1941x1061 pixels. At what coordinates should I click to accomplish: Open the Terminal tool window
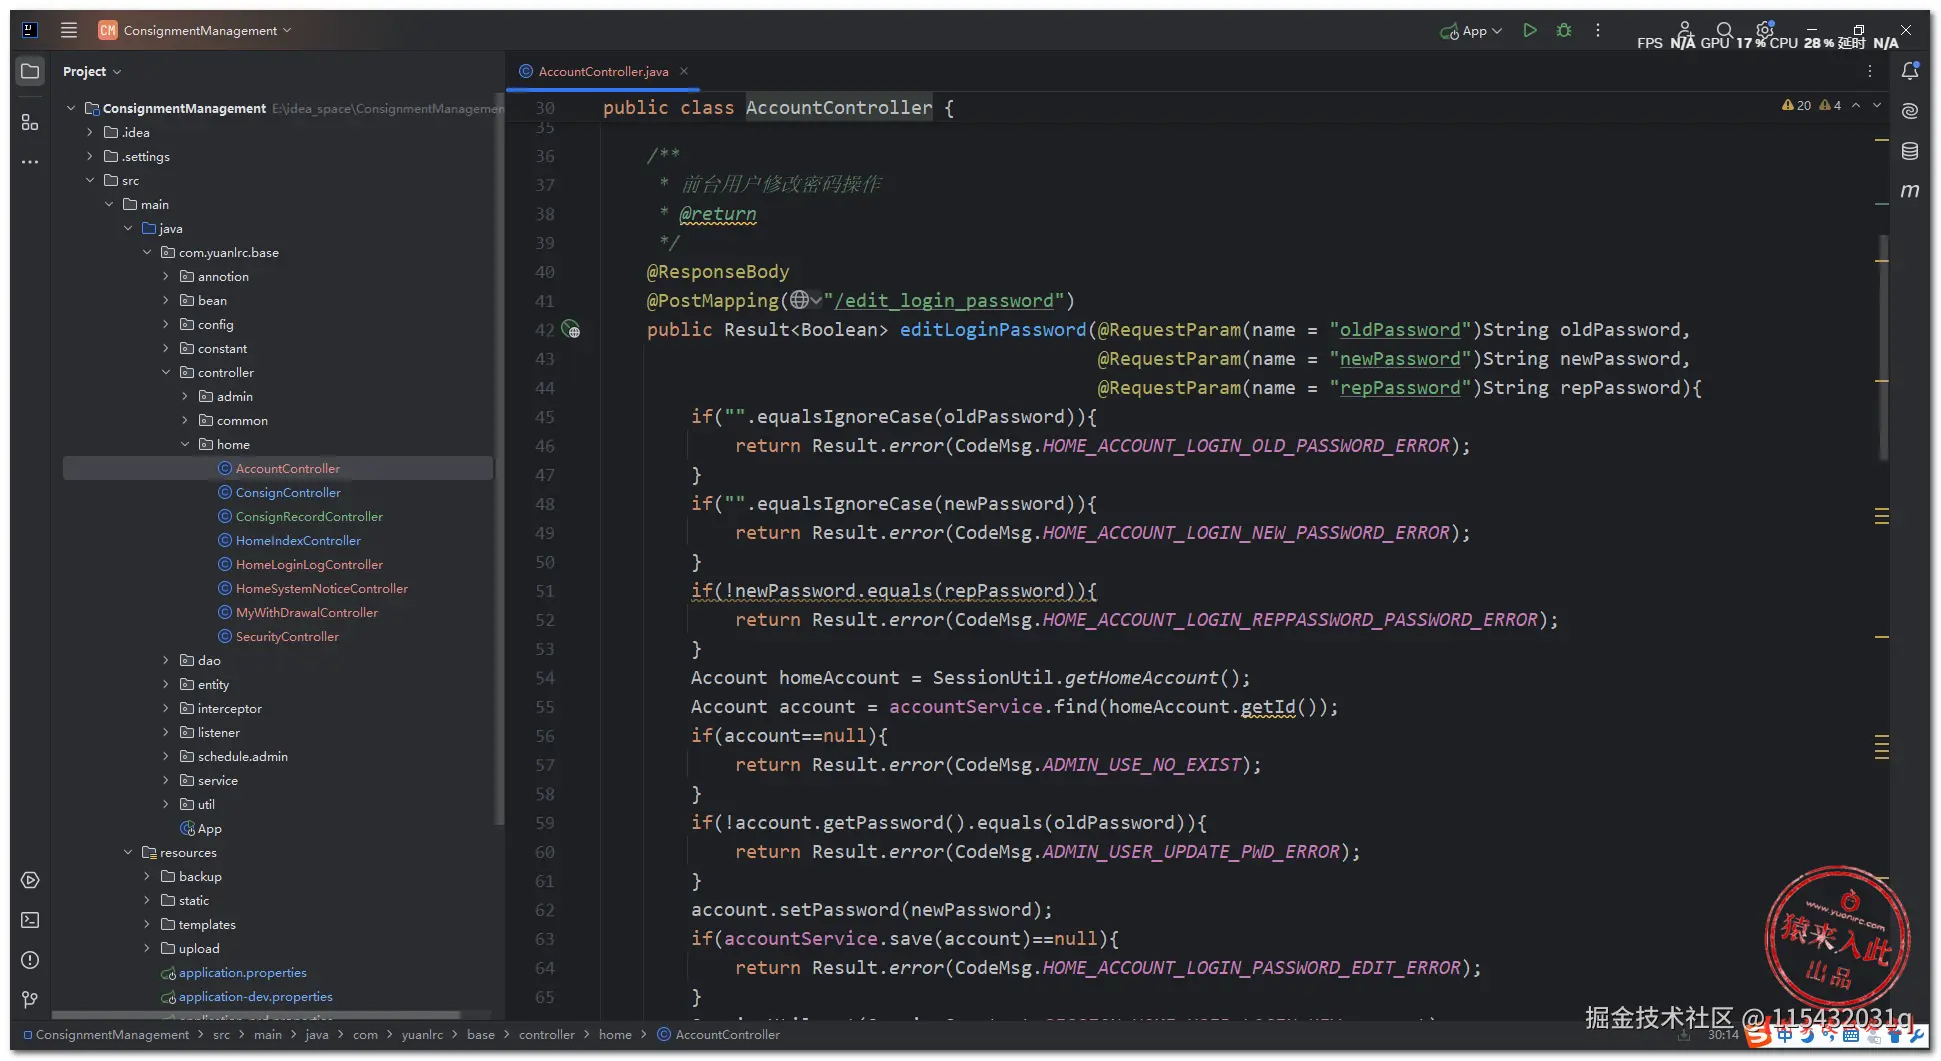30,920
